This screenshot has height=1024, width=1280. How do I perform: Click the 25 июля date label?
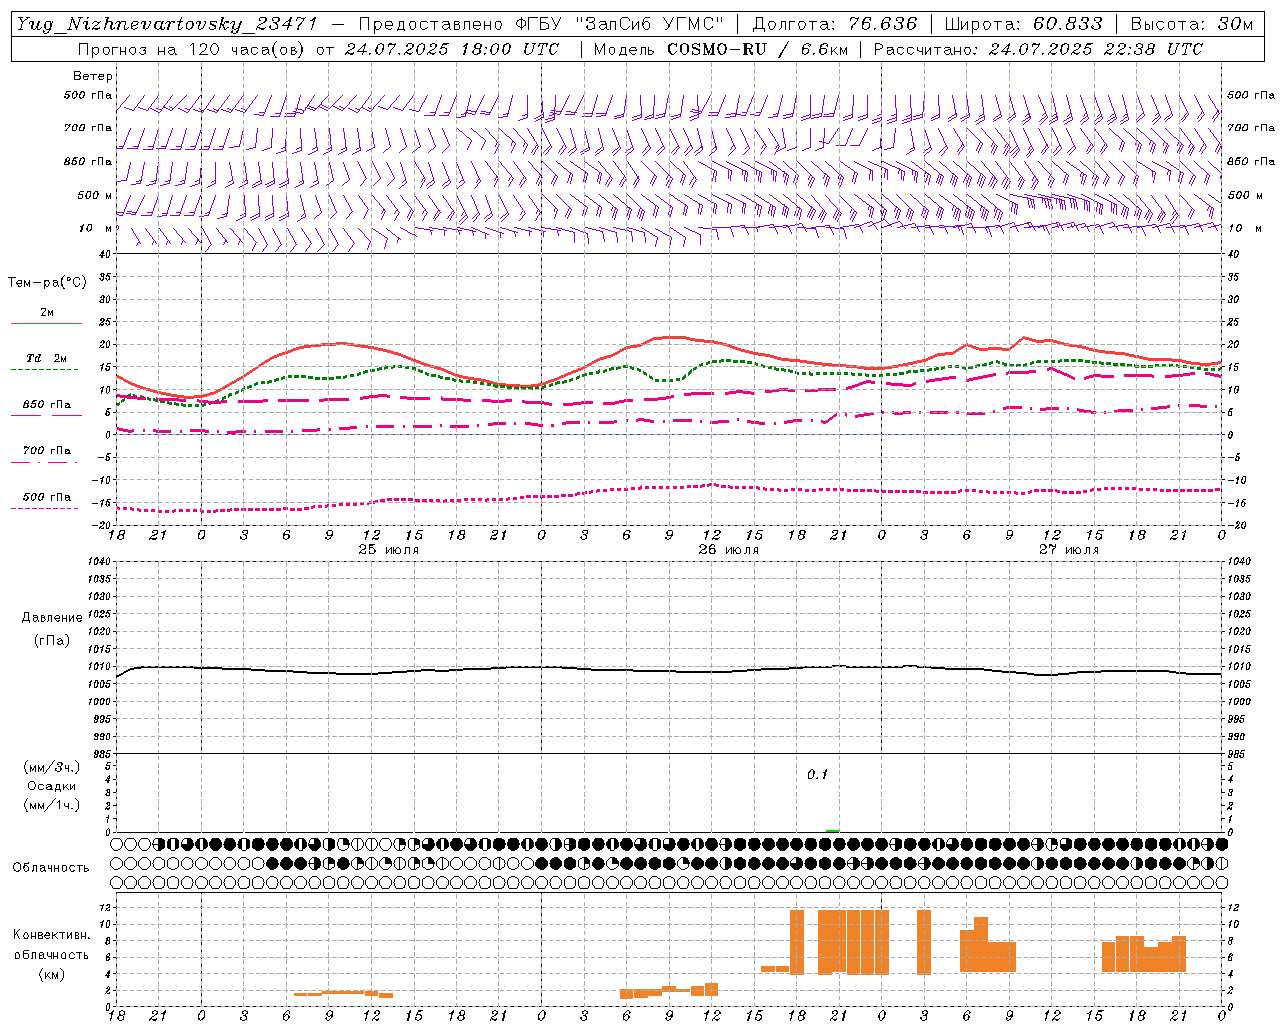pos(389,550)
